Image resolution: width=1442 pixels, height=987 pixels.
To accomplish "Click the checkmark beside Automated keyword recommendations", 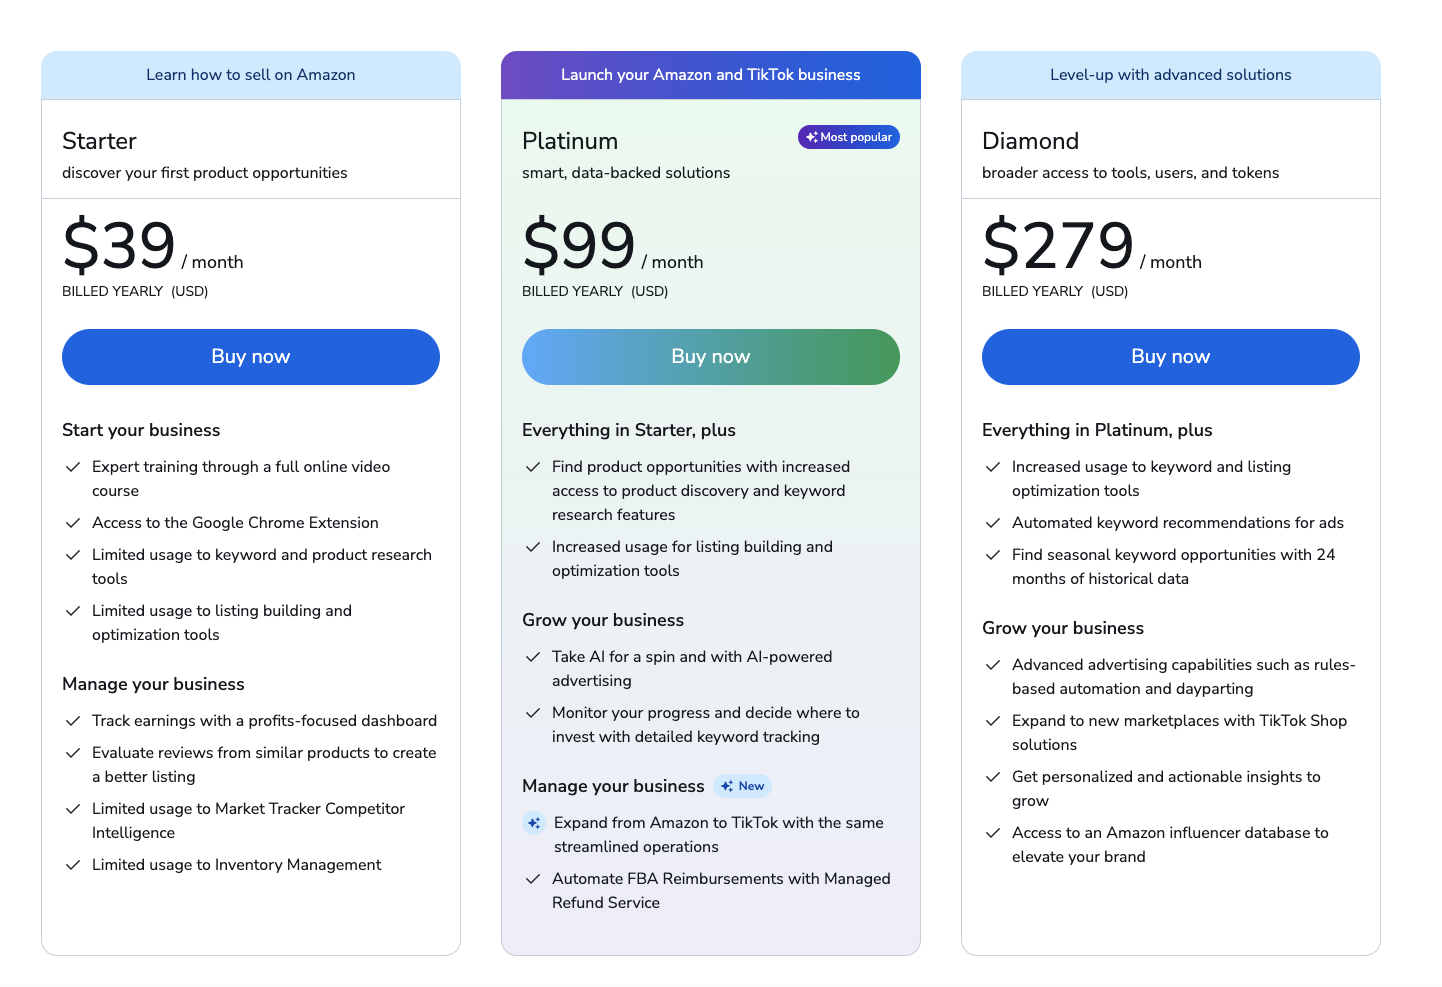I will click(x=993, y=522).
